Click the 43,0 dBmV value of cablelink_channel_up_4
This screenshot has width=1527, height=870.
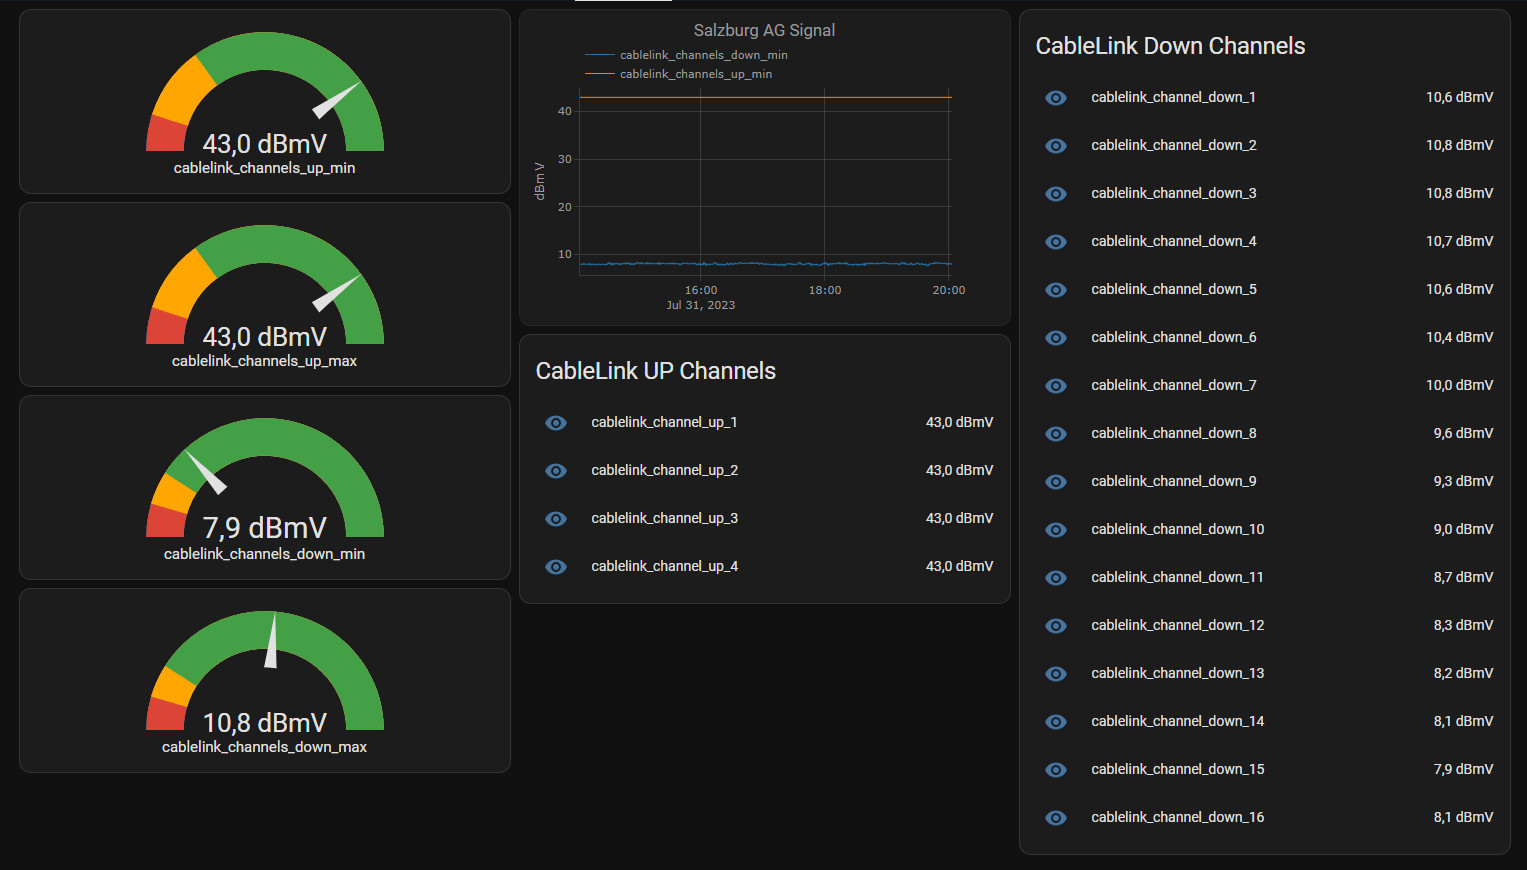(959, 566)
